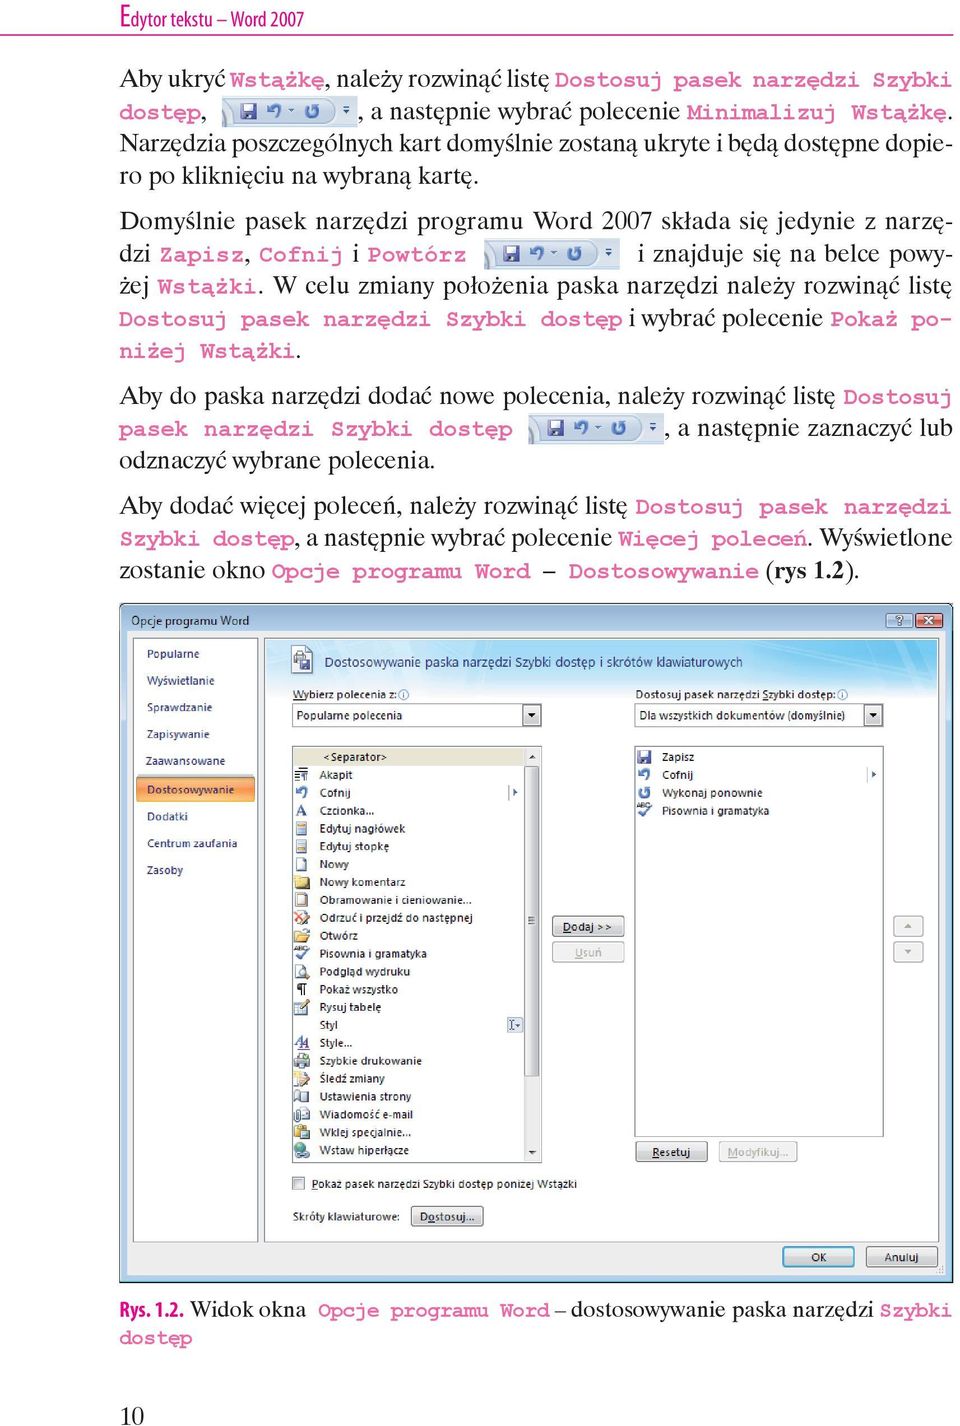
Task: Click the Styl combo box indicator in the list
Action: coord(514,1025)
